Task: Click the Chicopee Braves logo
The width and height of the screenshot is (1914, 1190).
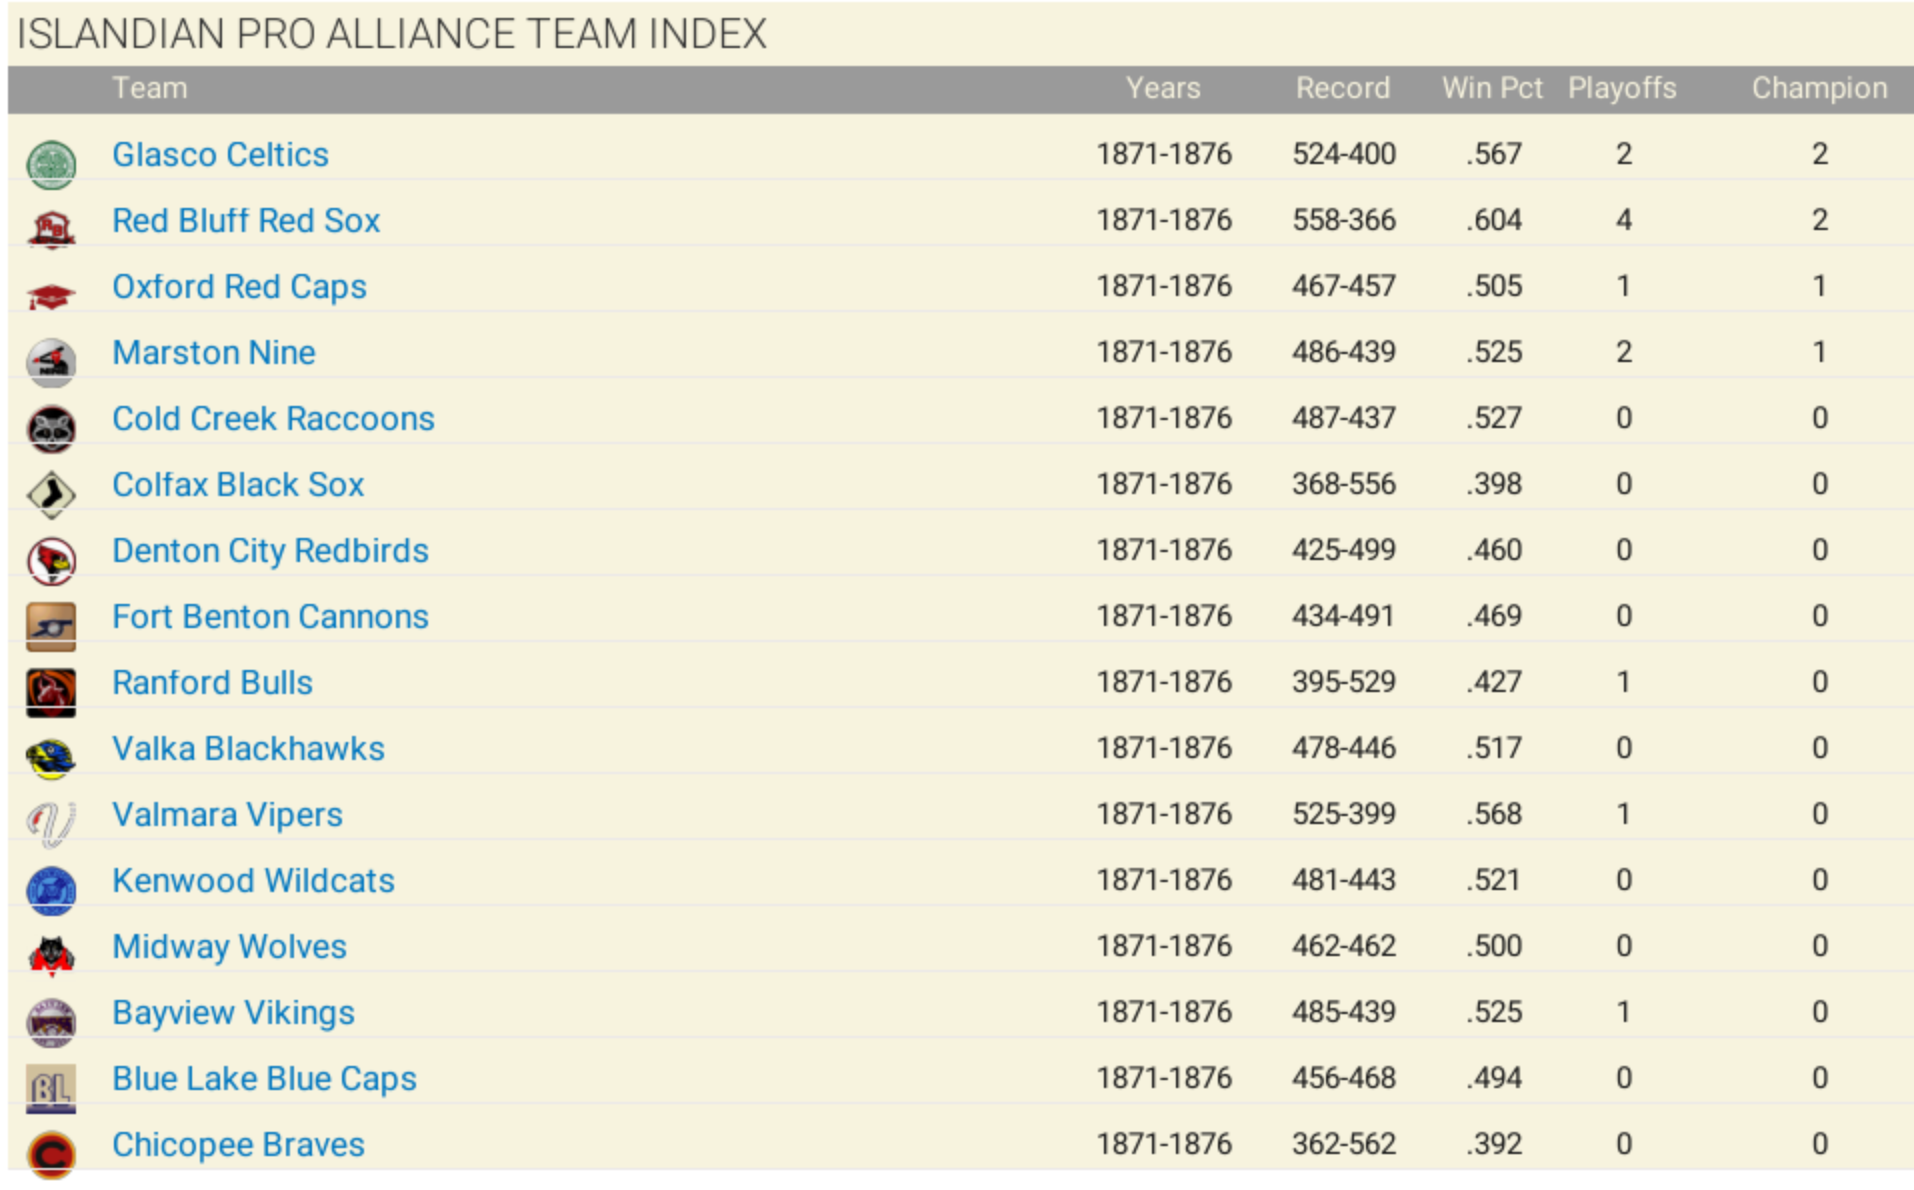Action: coord(51,1154)
